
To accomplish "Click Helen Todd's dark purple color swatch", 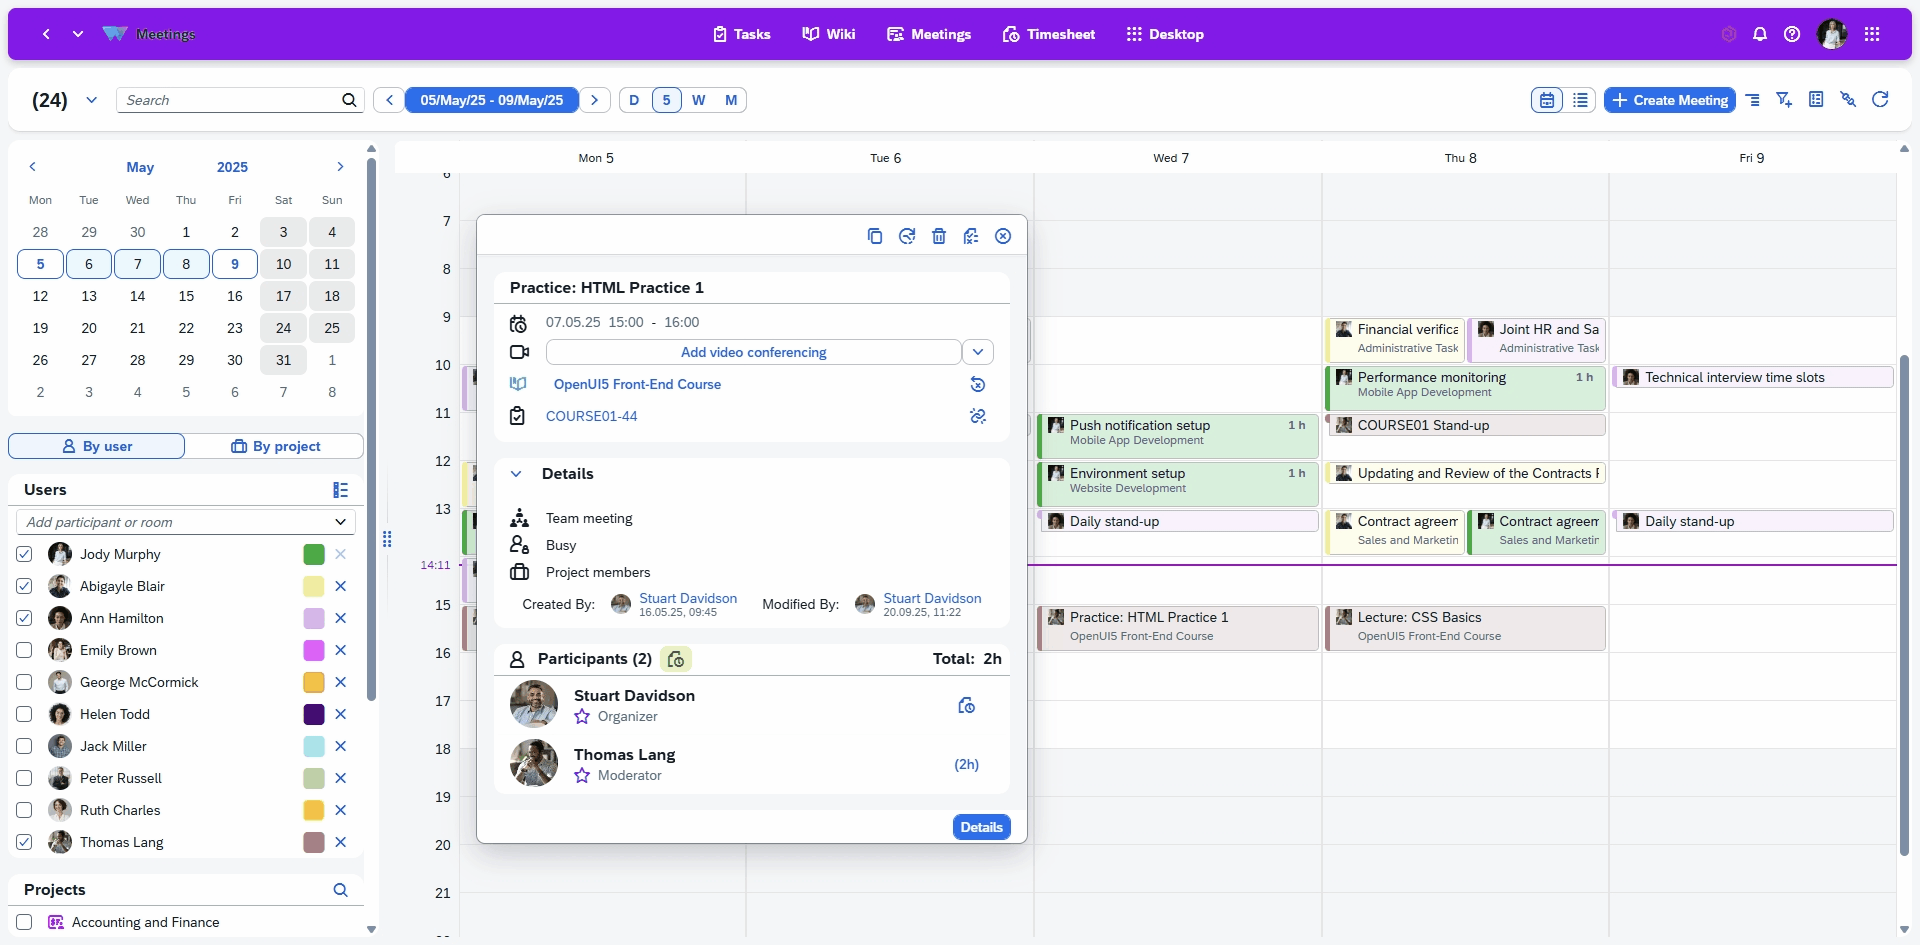I will pyautogui.click(x=313, y=714).
